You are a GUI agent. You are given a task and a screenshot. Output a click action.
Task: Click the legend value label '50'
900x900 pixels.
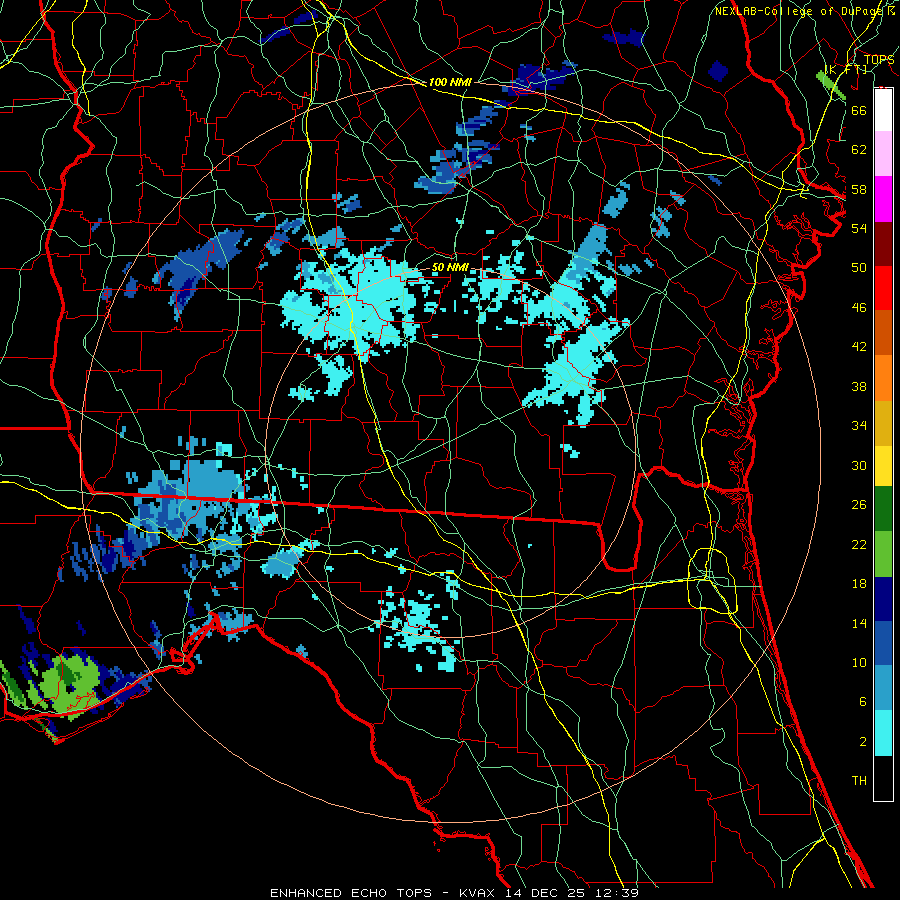point(859,268)
